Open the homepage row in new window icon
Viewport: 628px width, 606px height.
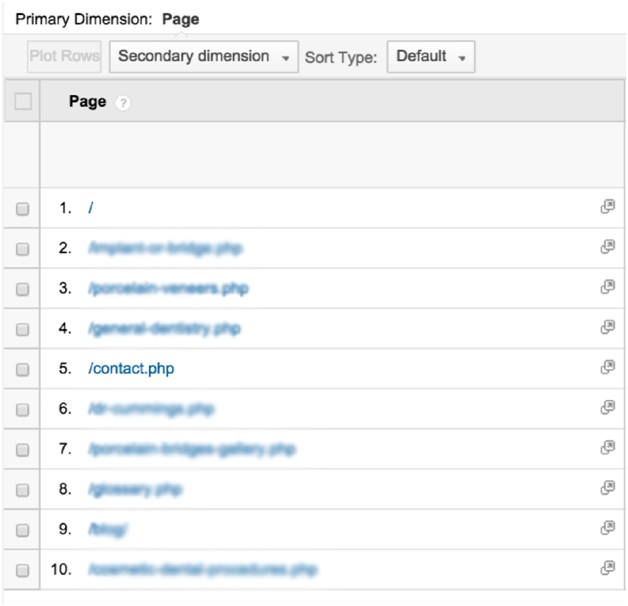[606, 207]
